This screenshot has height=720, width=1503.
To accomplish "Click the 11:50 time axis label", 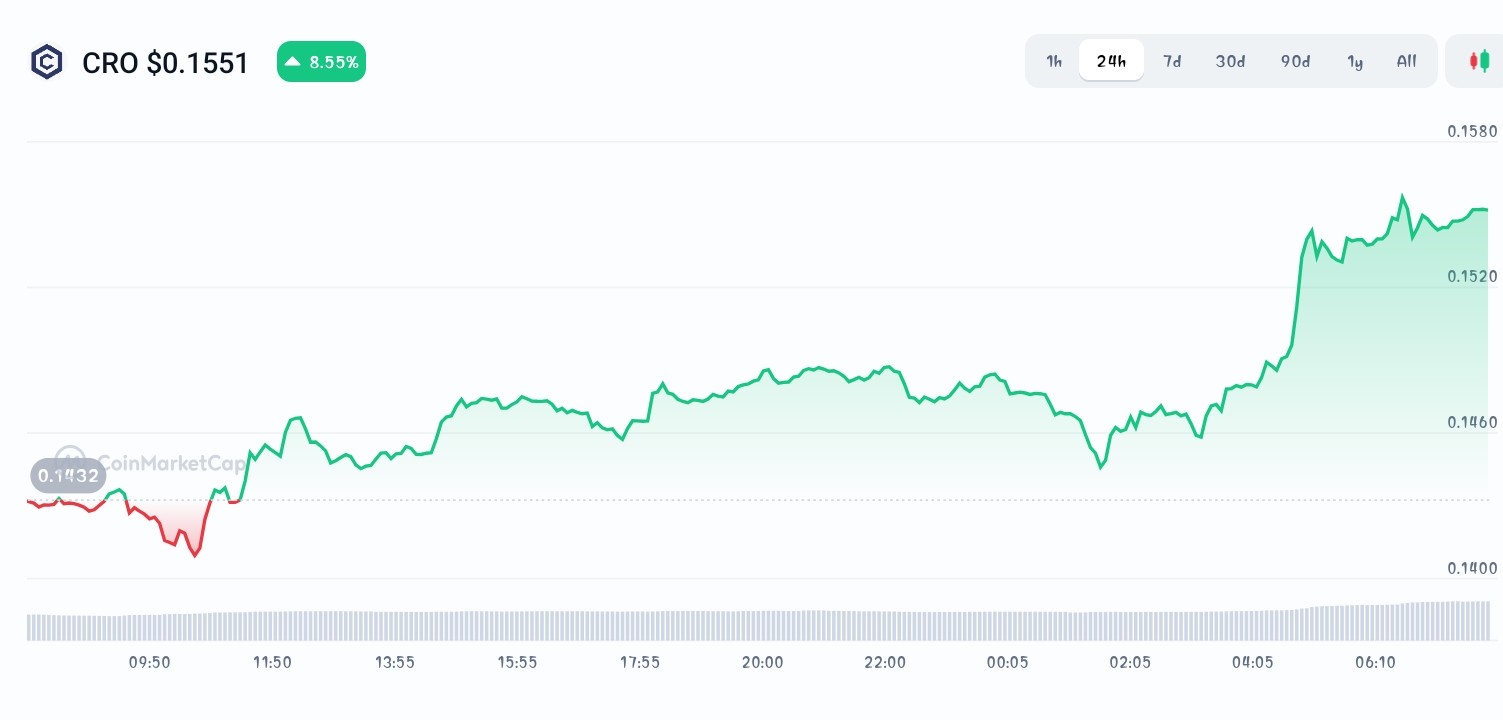I will [x=271, y=662].
